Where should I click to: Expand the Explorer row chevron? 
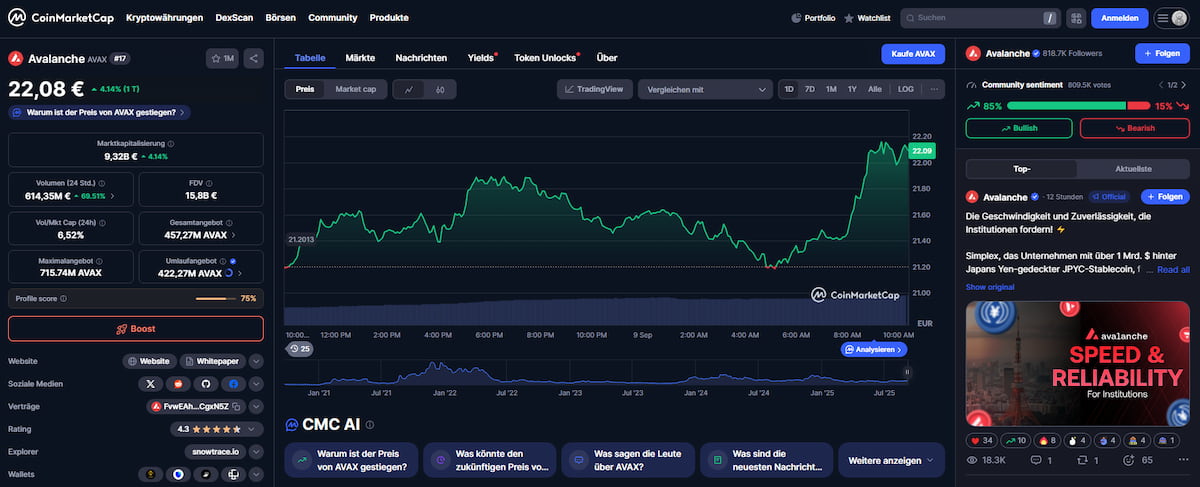pos(257,452)
